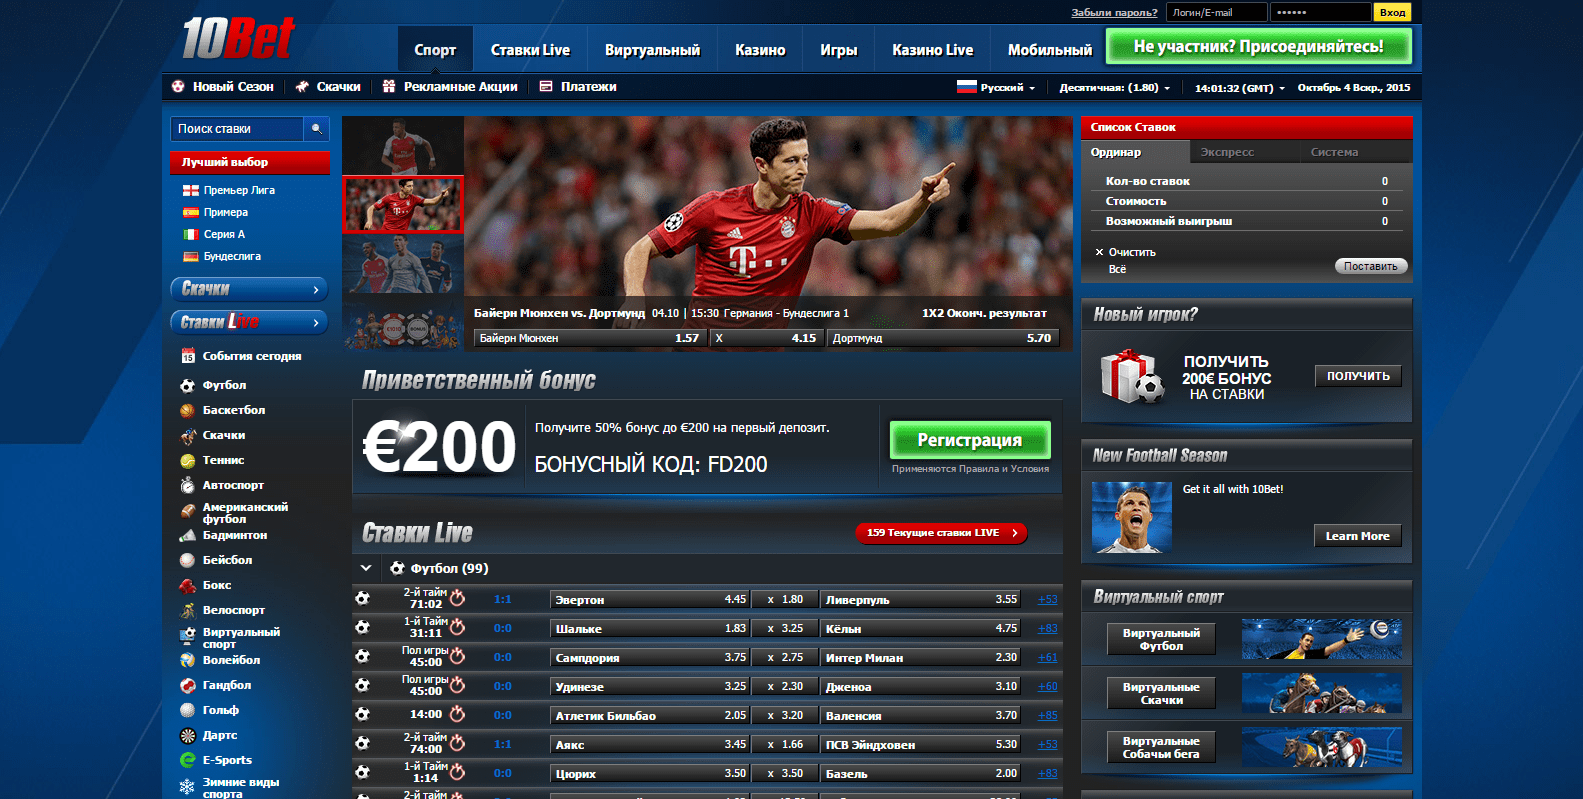Click Виртуальные Скачки button

1161,693
